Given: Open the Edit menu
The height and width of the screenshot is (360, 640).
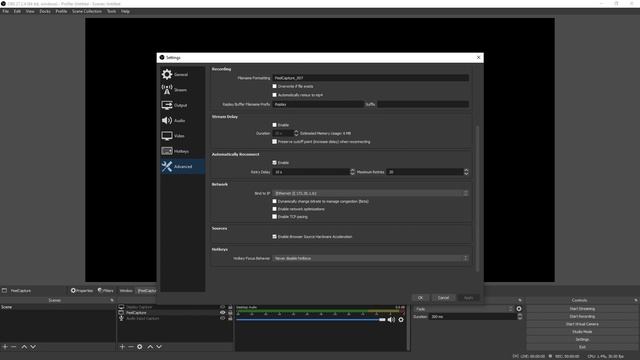Looking at the screenshot, I should [x=17, y=11].
